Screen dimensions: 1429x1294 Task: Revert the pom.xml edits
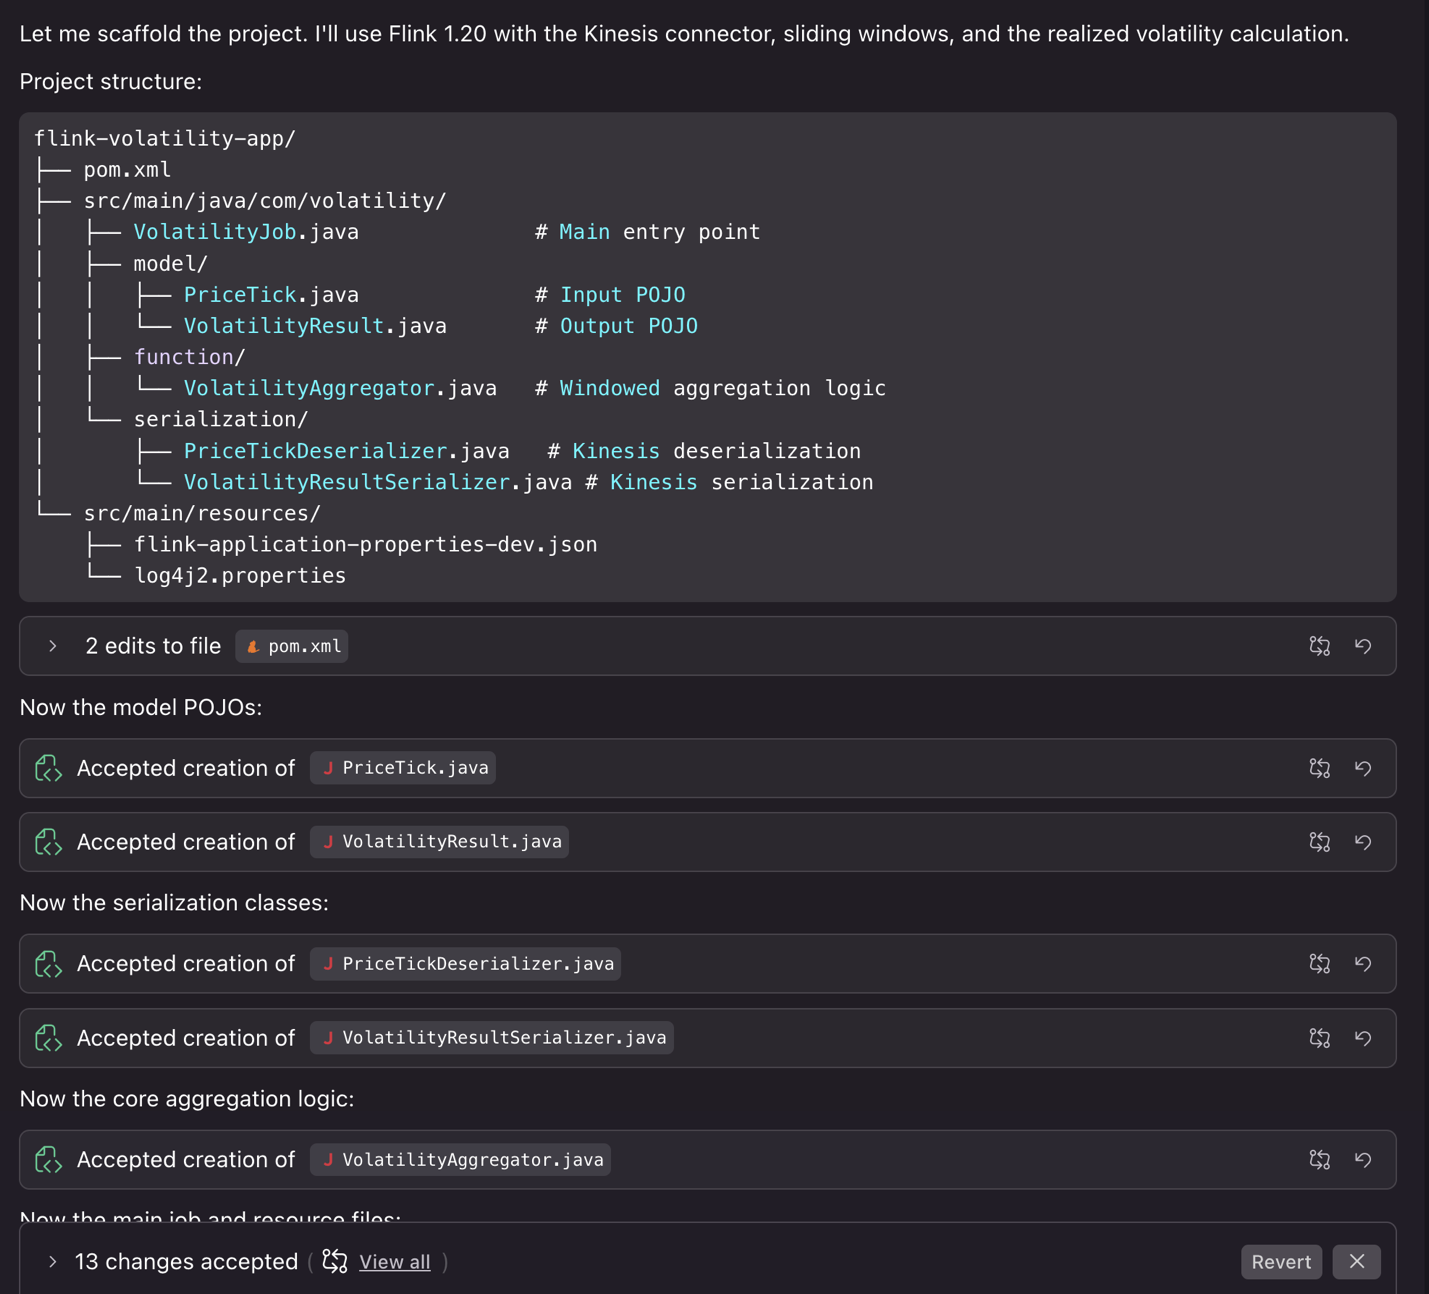[x=1363, y=646]
